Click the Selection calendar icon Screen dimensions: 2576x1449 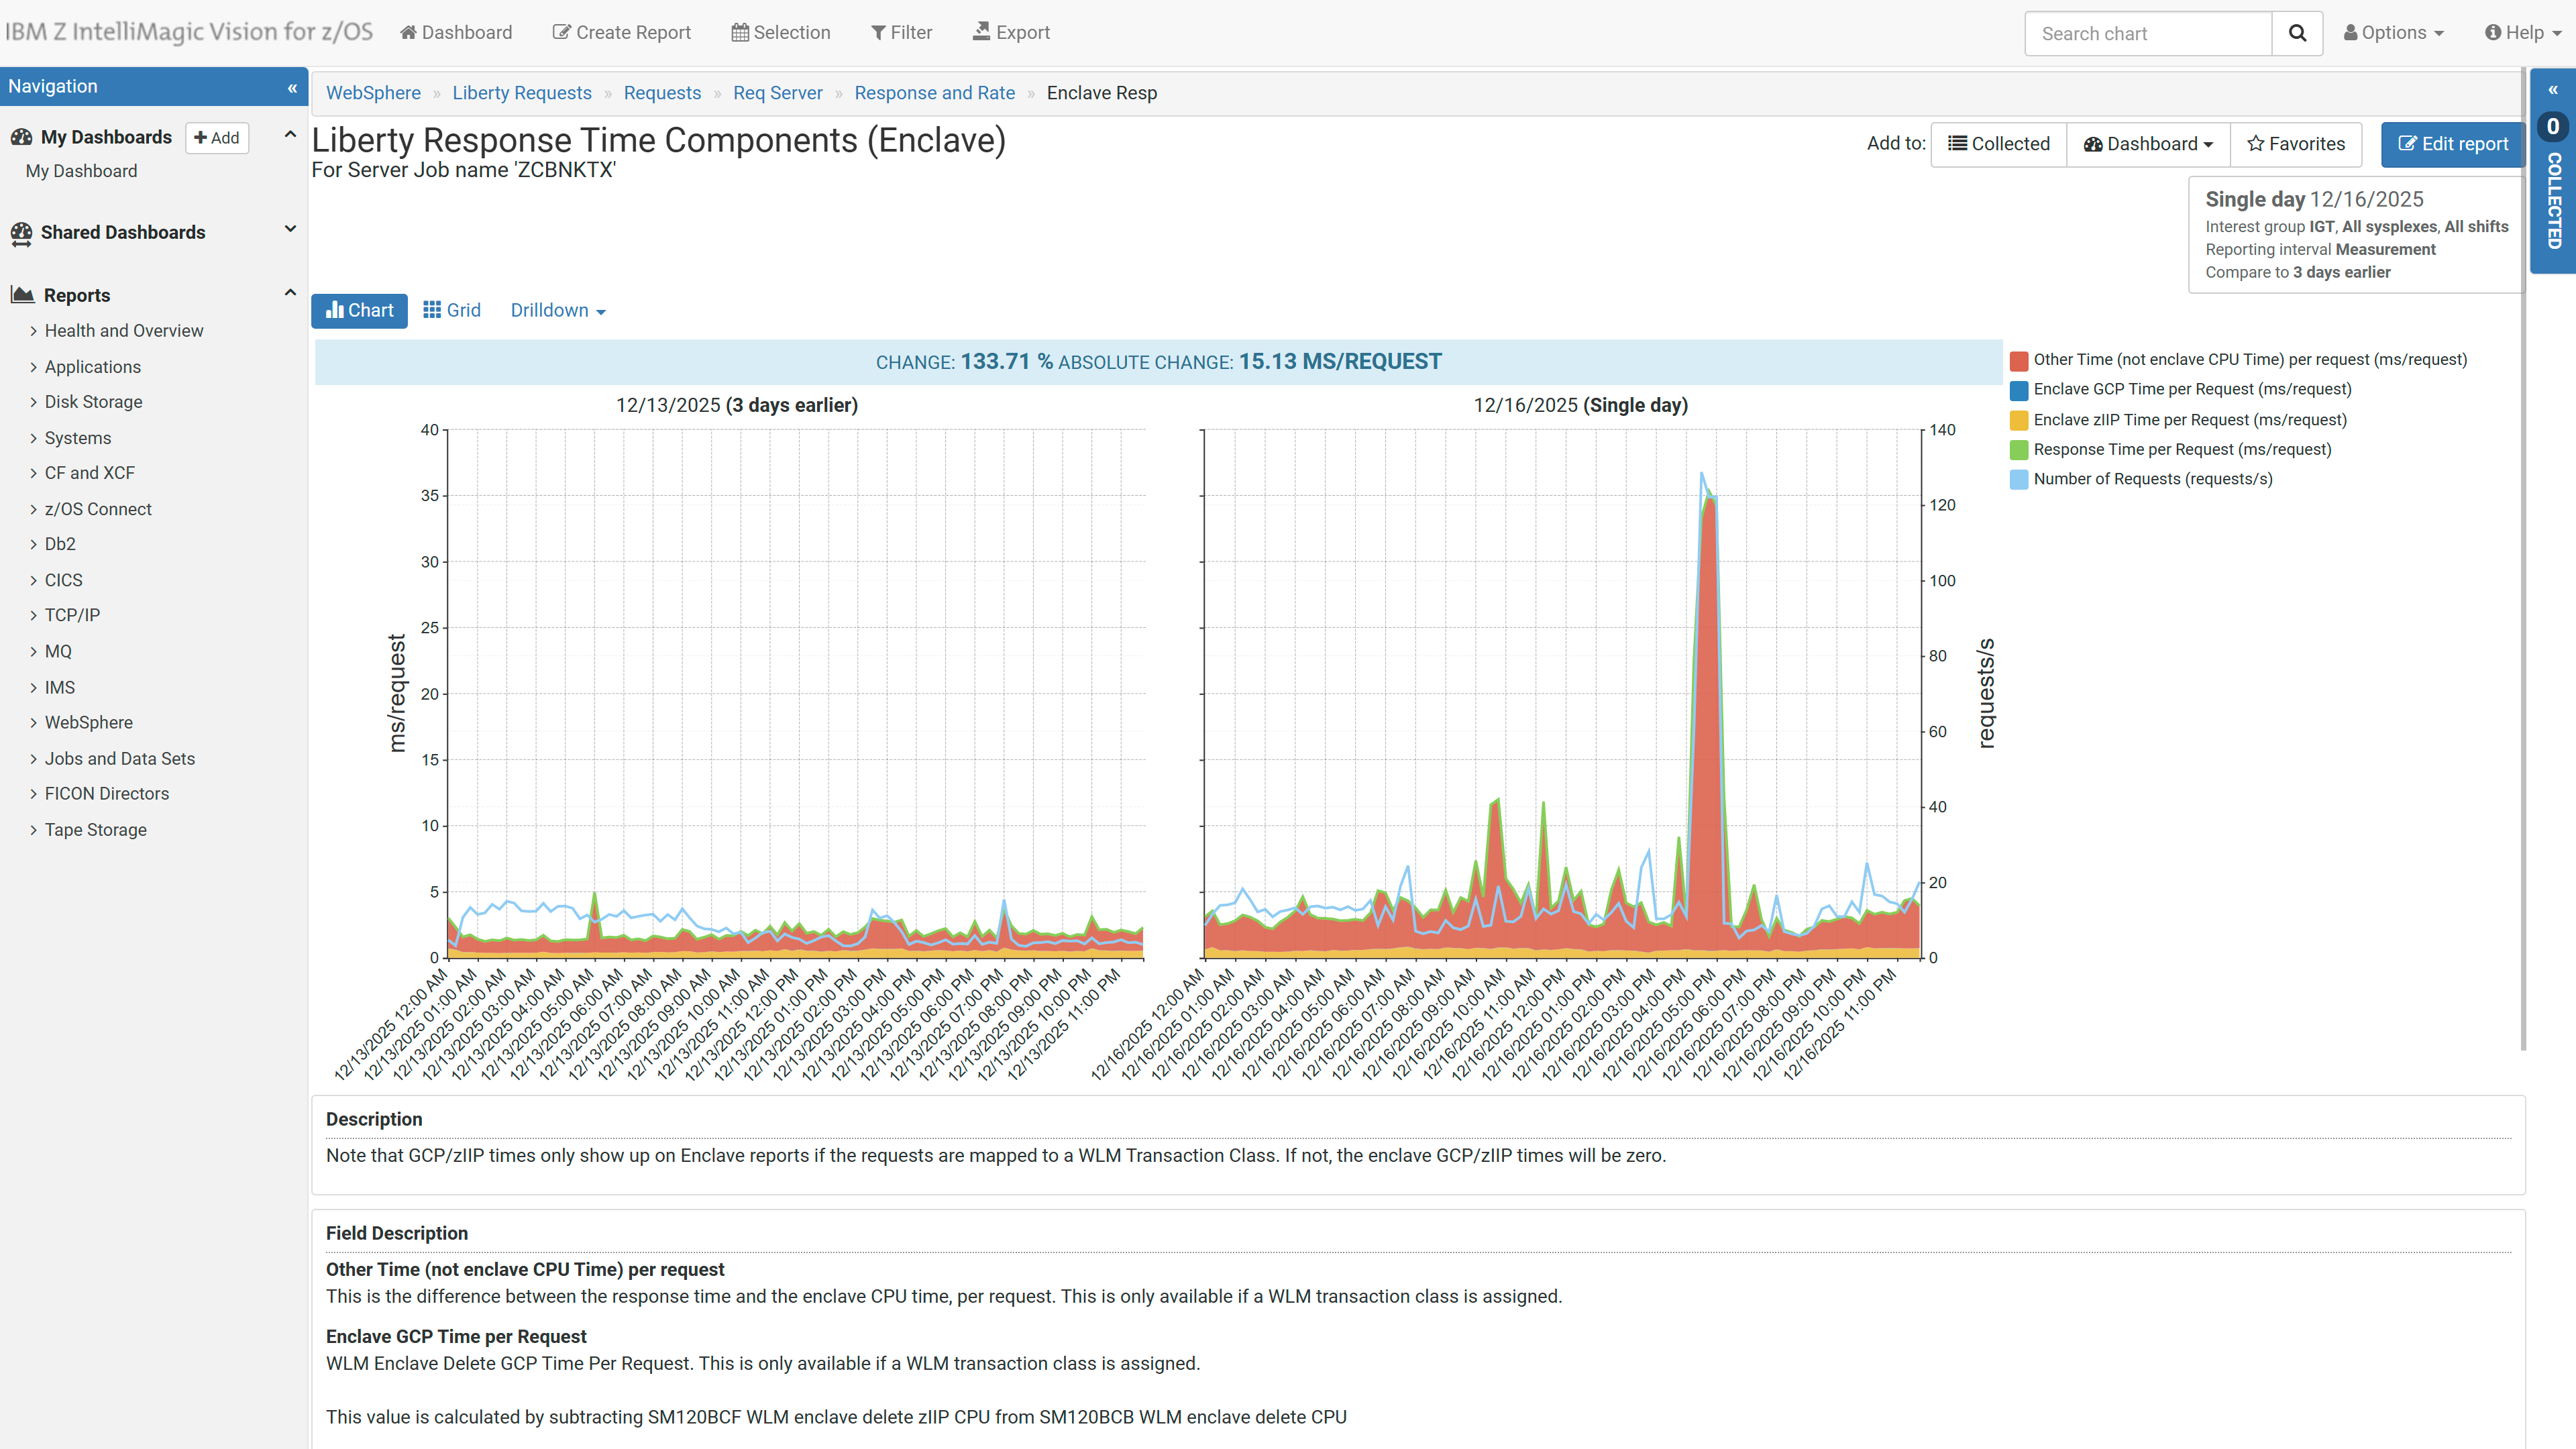coord(740,32)
